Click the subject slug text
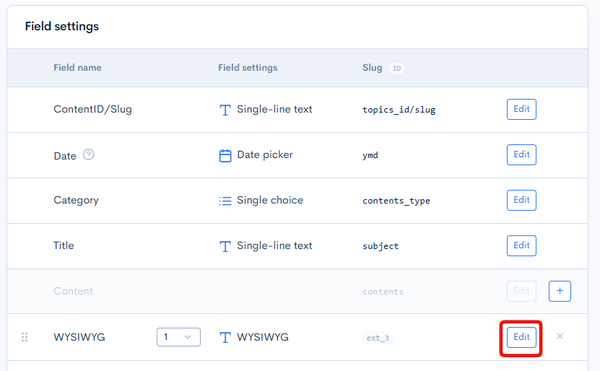Viewport: 600px width, 371px height. [x=380, y=246]
